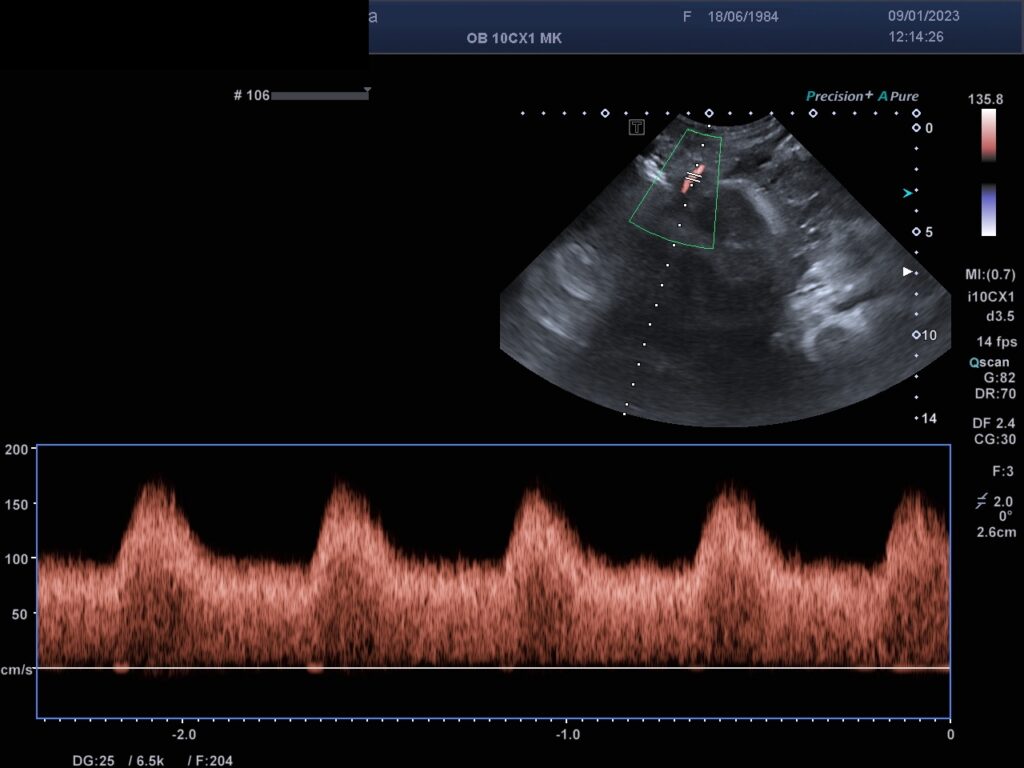Click the exam date 09/01/2023
This screenshot has width=1024, height=768.
click(x=923, y=17)
